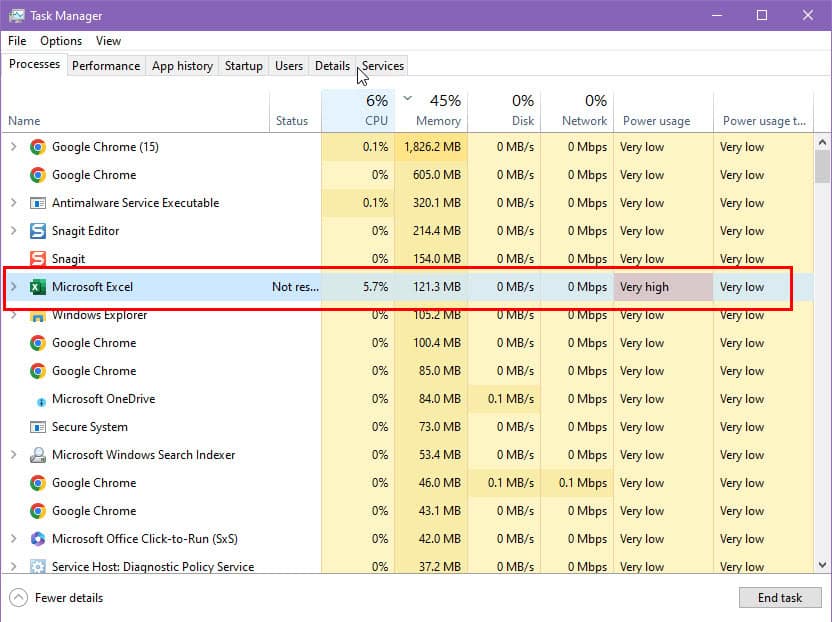Click the 1,826.2 MB memory value
The image size is (832, 622).
432,147
